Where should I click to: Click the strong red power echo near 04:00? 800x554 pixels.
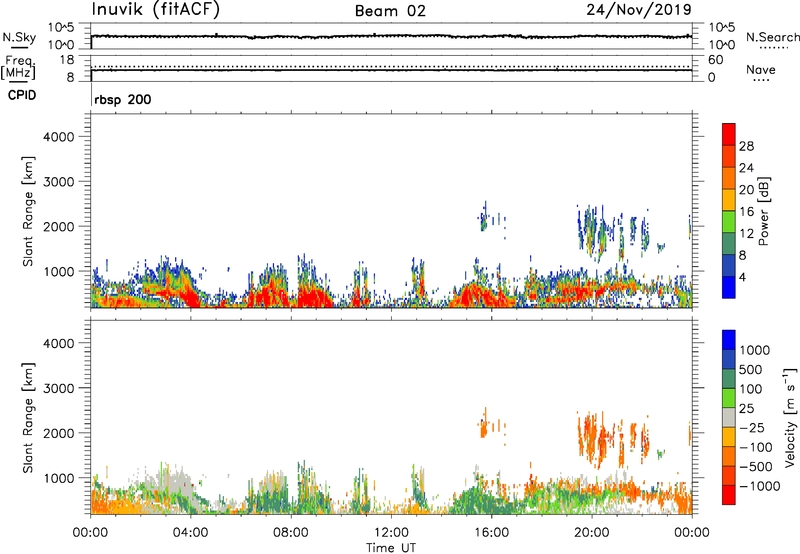pos(190,296)
